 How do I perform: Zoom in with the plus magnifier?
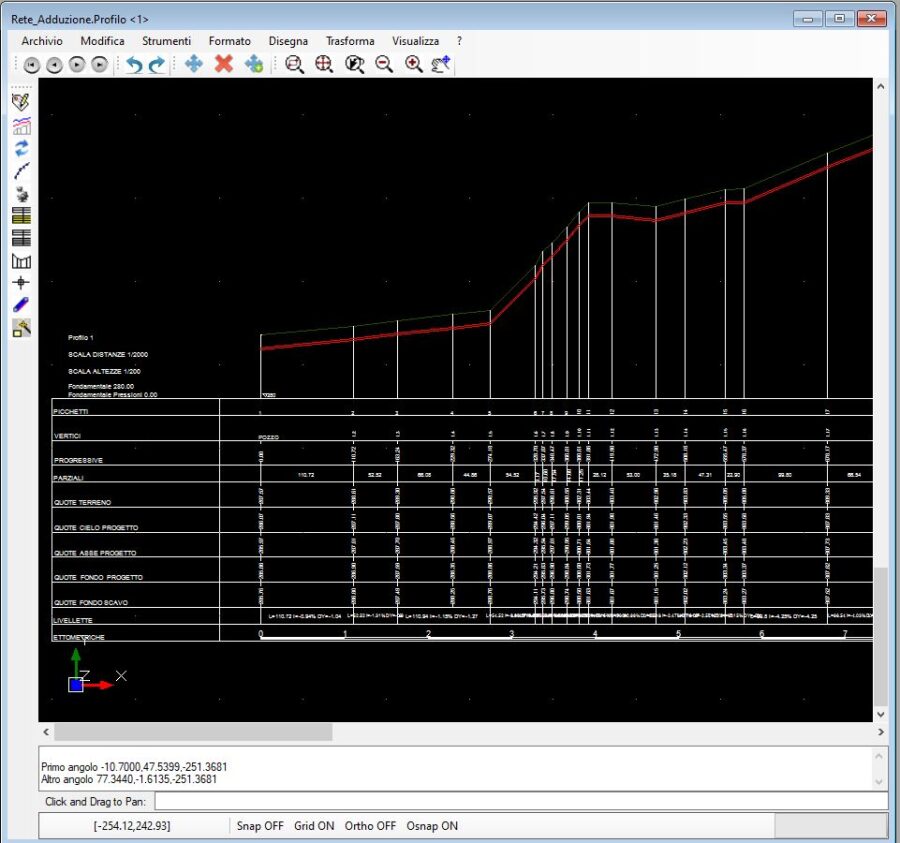coord(414,64)
